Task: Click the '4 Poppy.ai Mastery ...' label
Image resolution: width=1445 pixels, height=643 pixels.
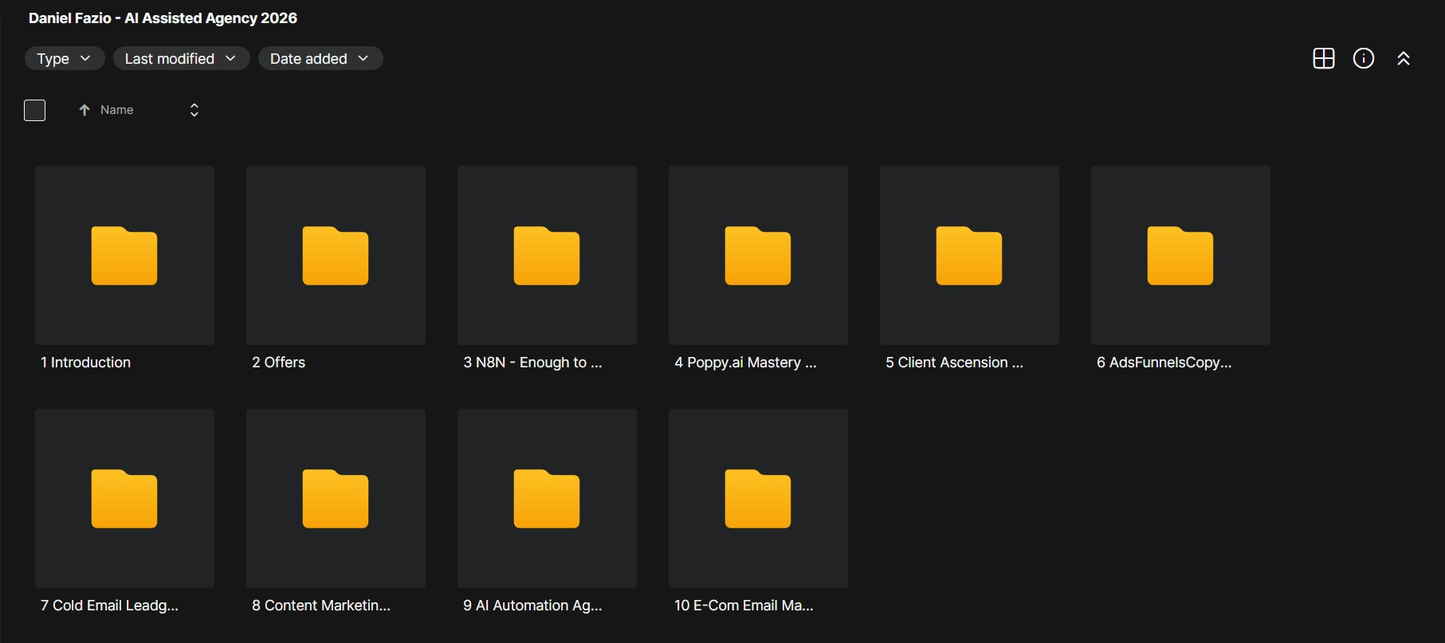Action: (x=745, y=363)
